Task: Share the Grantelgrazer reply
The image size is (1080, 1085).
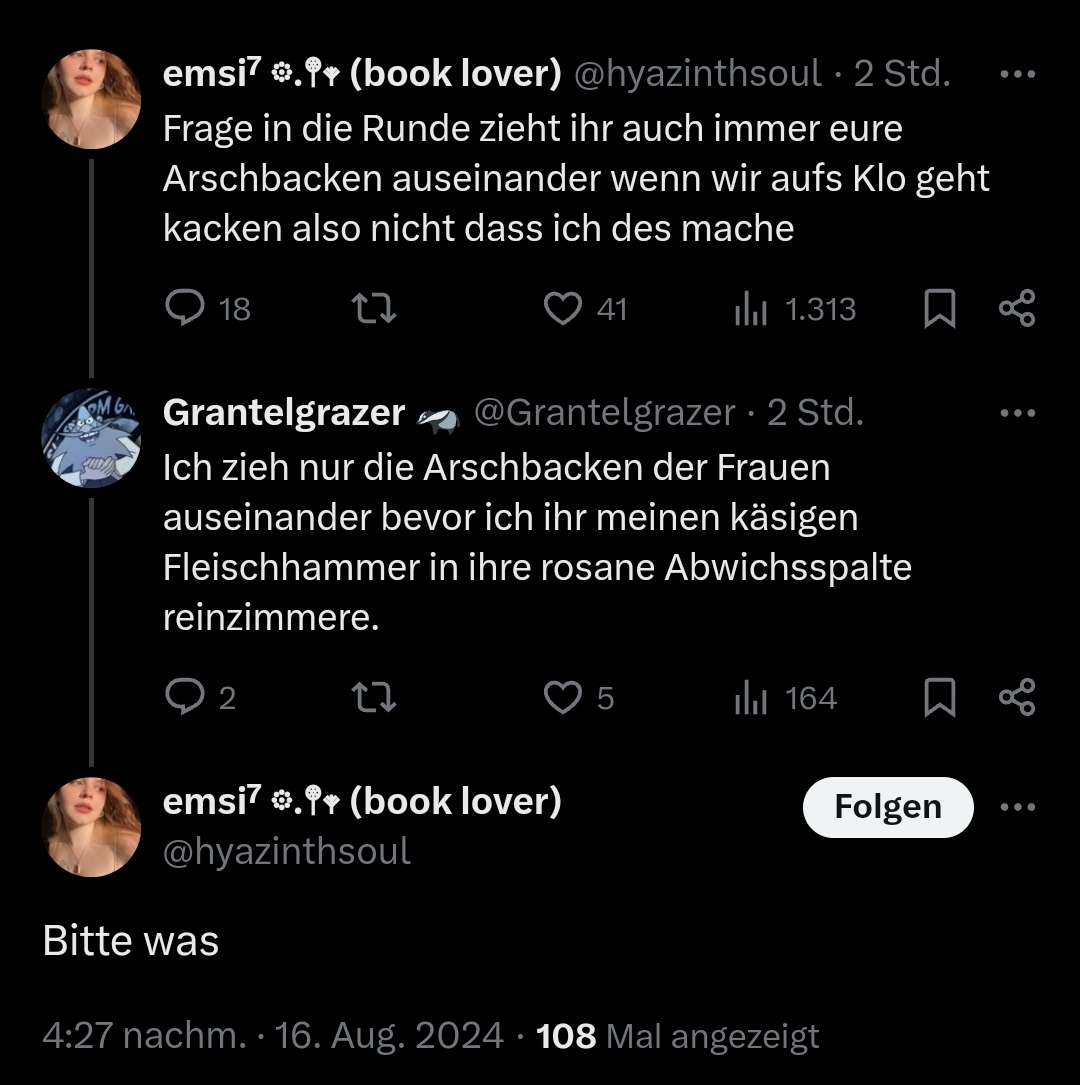Action: click(x=1017, y=698)
